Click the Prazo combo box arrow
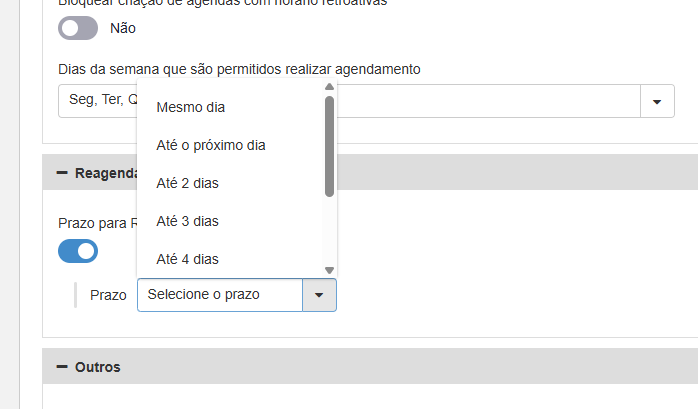Image resolution: width=698 pixels, height=409 pixels. pos(319,295)
